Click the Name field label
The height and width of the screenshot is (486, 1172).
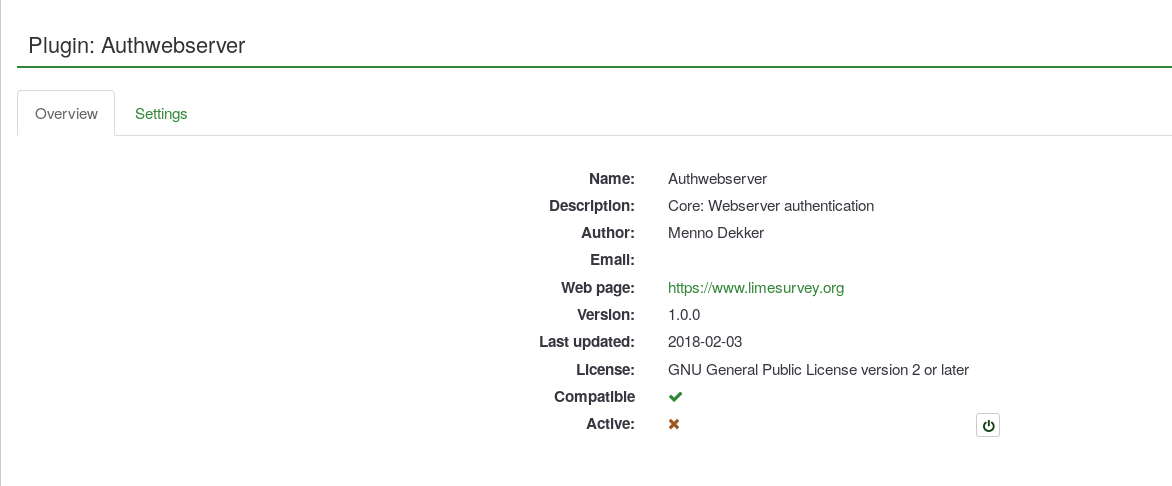[x=611, y=179]
